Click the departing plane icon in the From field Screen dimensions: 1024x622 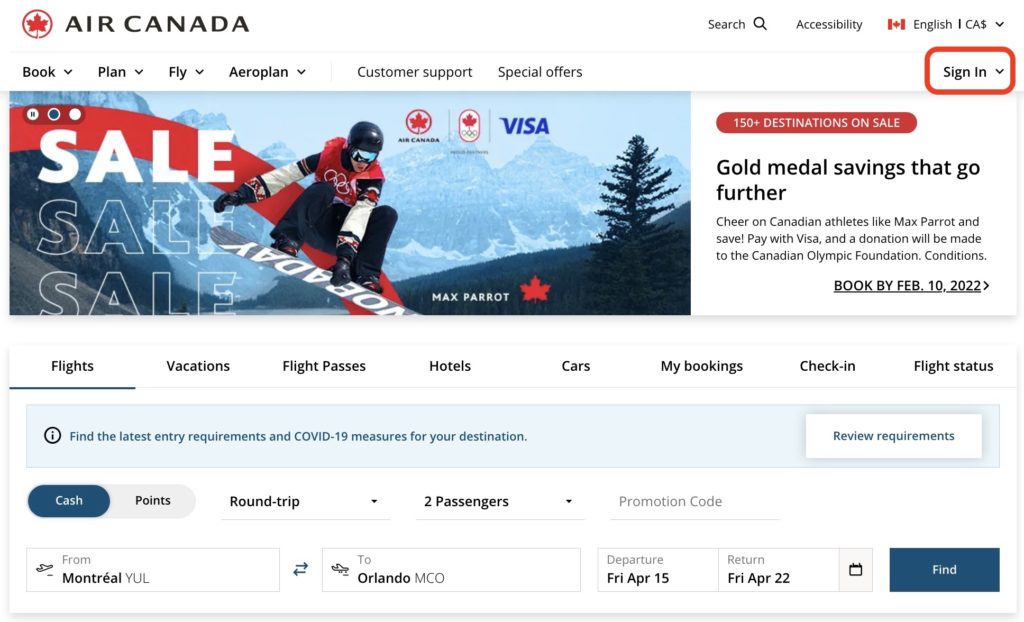(45, 569)
